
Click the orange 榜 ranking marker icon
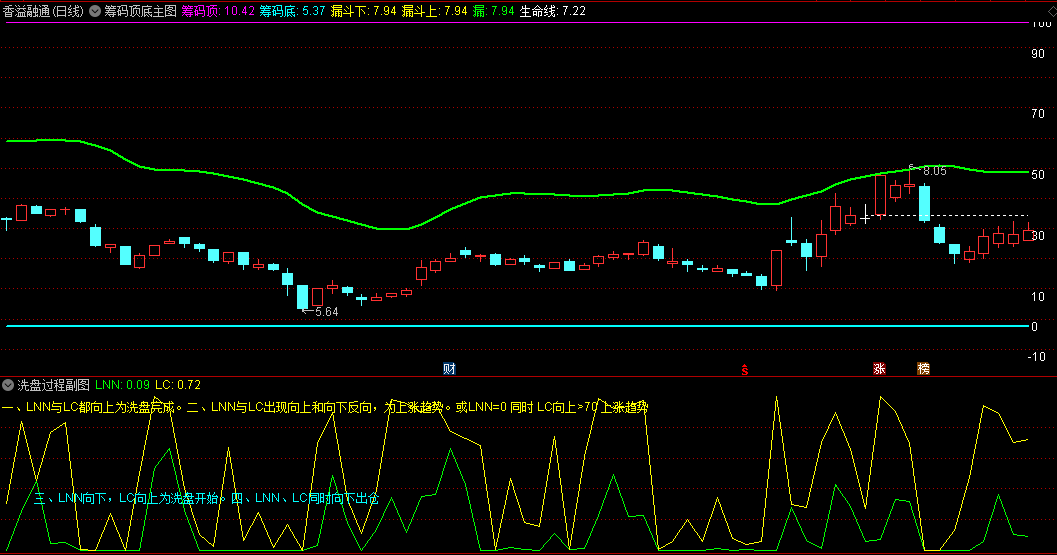click(923, 368)
